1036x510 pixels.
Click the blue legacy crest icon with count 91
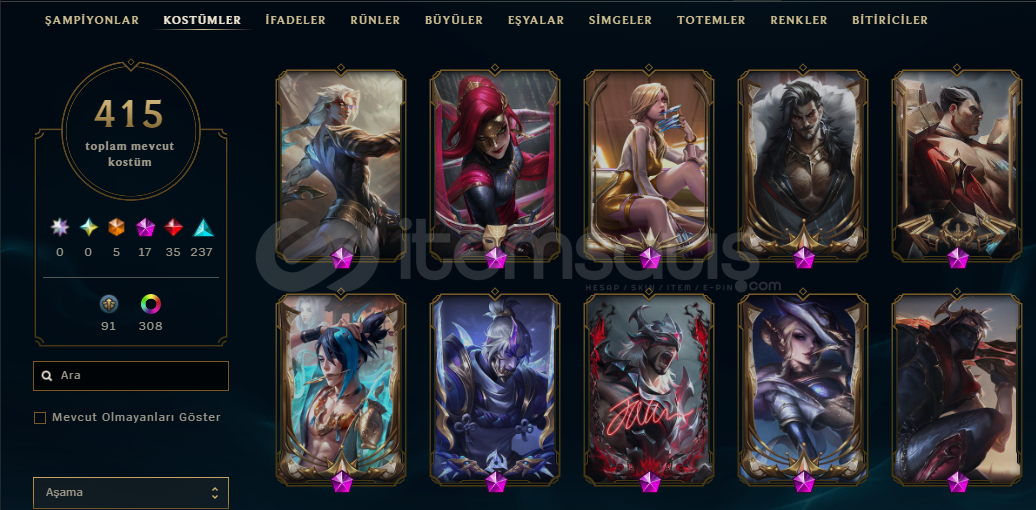point(108,304)
